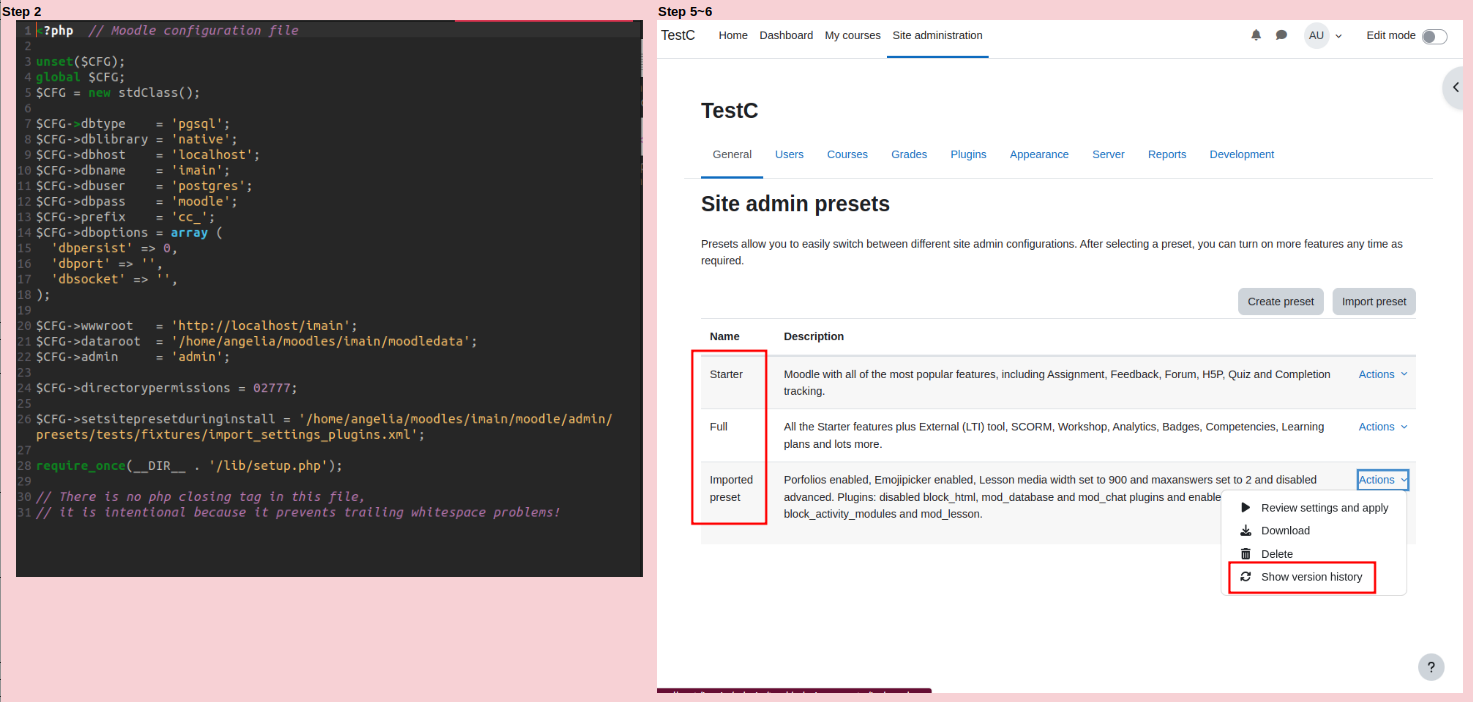Screen dimensions: 1473x702
Task: Switch to the Plugins tab
Action: (x=968, y=154)
